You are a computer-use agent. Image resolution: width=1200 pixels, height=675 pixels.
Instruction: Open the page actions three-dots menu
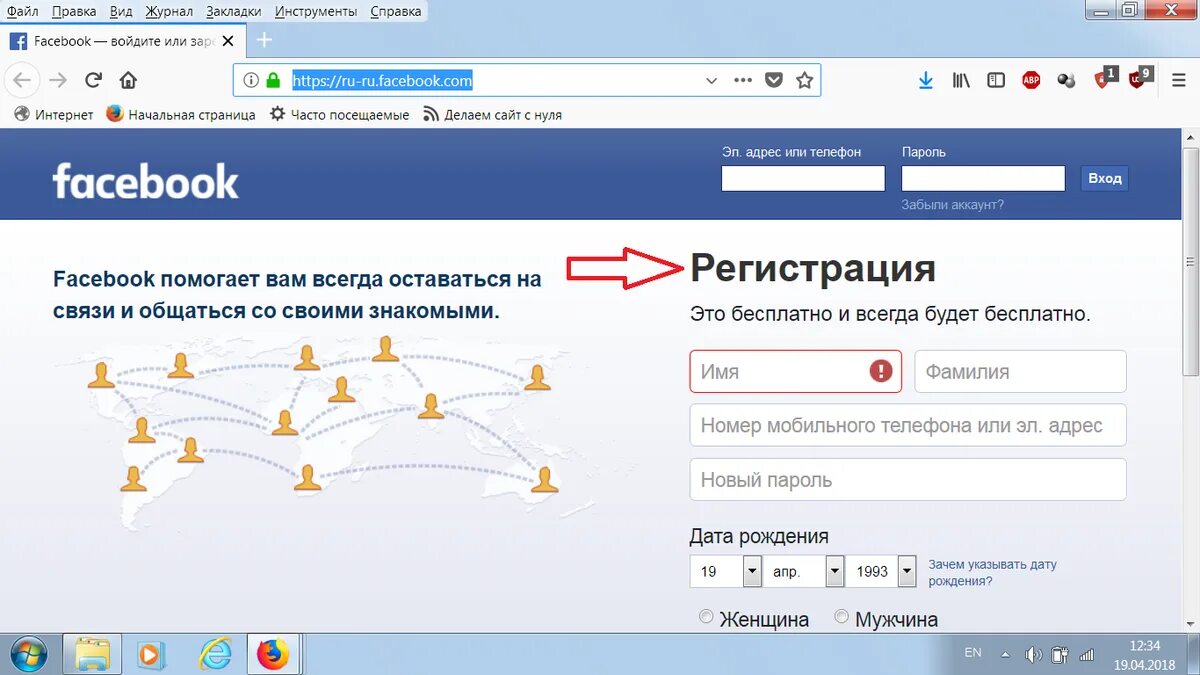(x=743, y=80)
